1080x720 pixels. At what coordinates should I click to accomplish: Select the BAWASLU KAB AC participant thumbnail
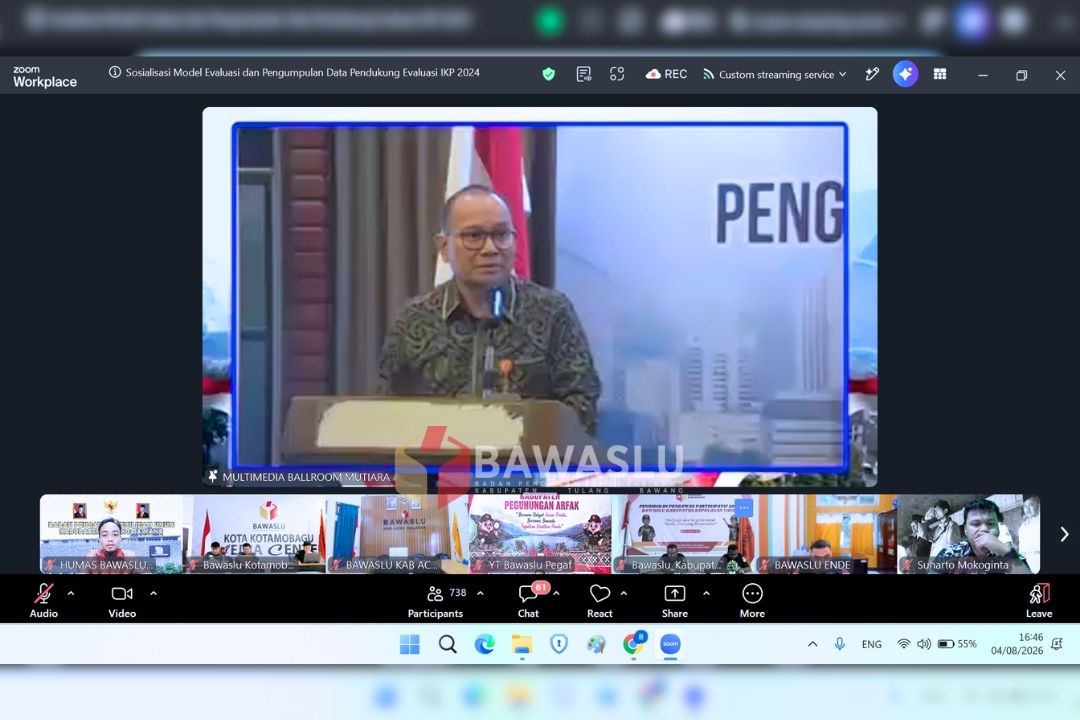pos(397,534)
